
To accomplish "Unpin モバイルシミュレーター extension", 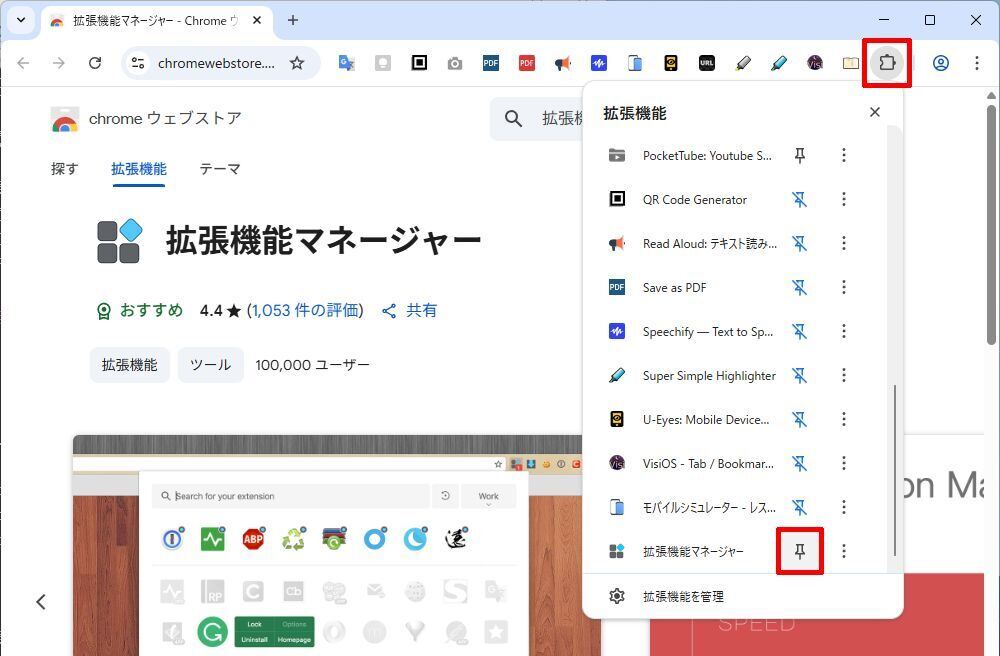I will pos(800,507).
